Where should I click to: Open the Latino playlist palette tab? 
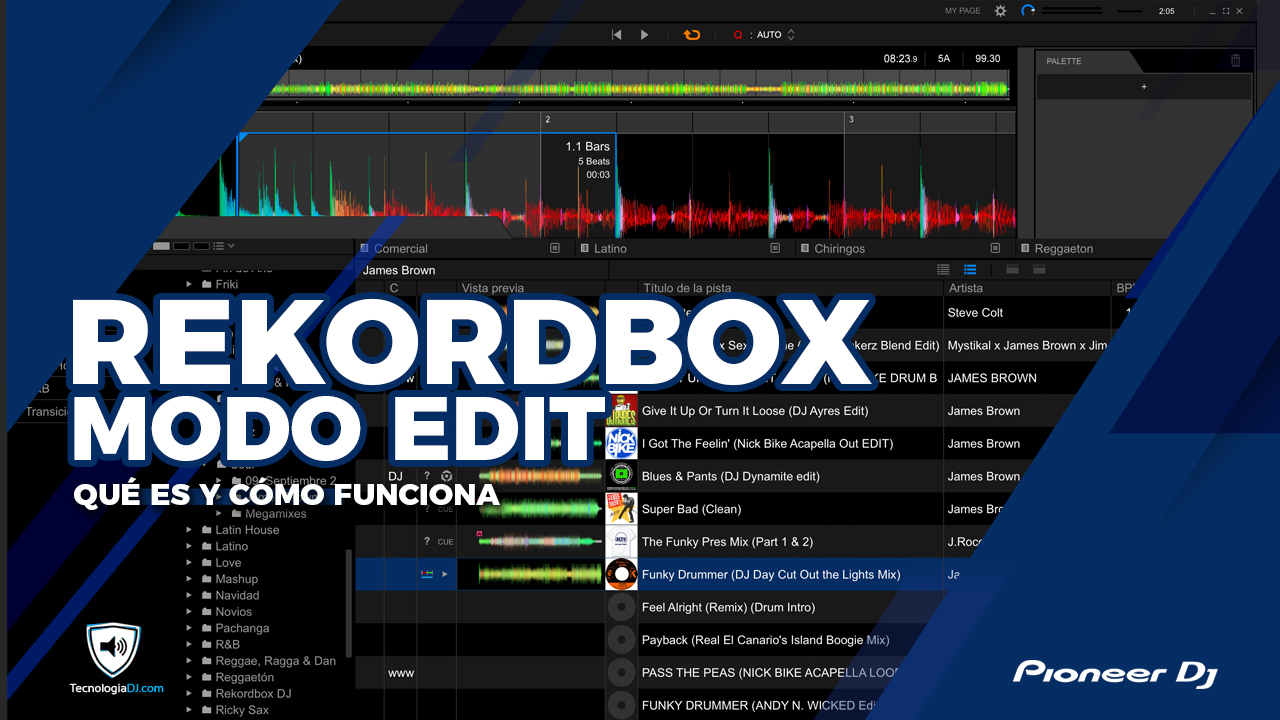[x=610, y=249]
